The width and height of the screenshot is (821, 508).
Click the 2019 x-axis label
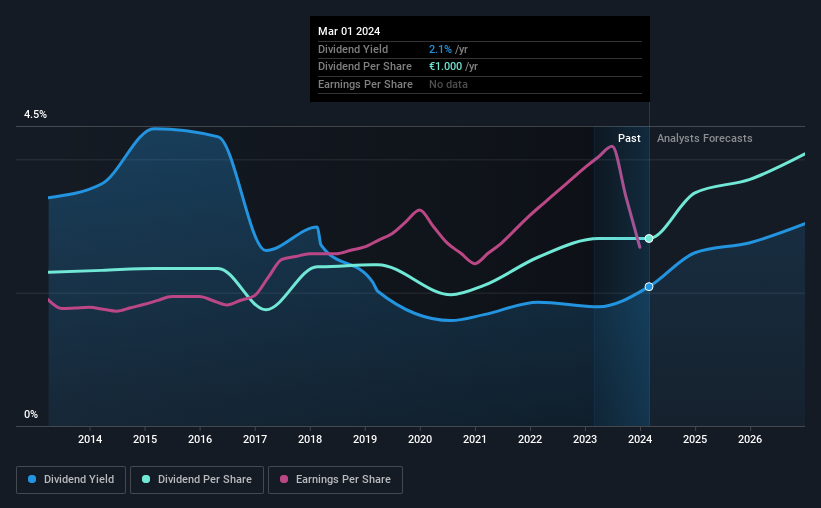click(365, 439)
